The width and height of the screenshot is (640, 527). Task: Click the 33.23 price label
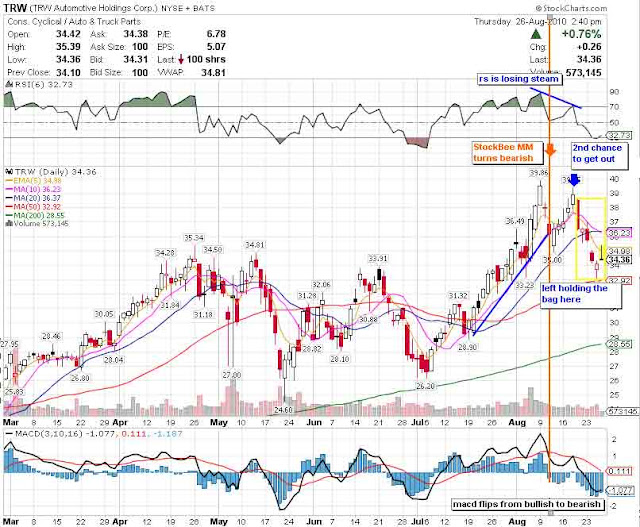524,285
